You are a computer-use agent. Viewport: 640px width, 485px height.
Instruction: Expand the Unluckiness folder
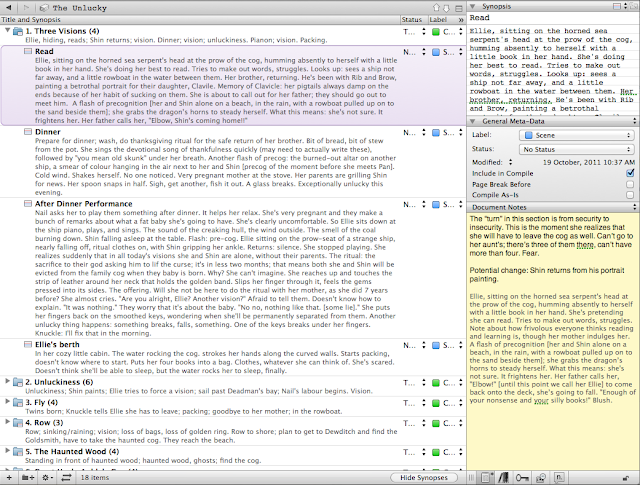point(7,381)
